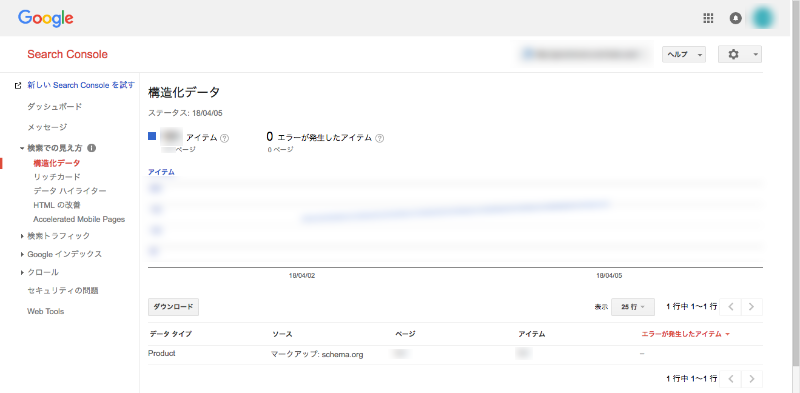Screen dimensions: 800x393
Task: Click info icon next to 検索での見え方
Action: coord(92,149)
